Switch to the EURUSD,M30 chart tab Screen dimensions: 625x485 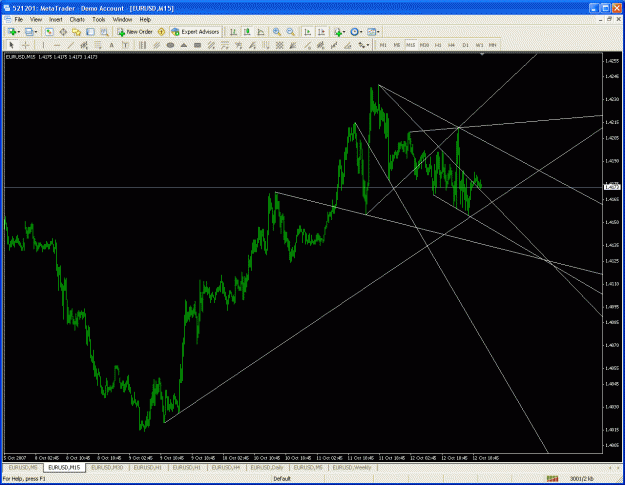pyautogui.click(x=107, y=467)
